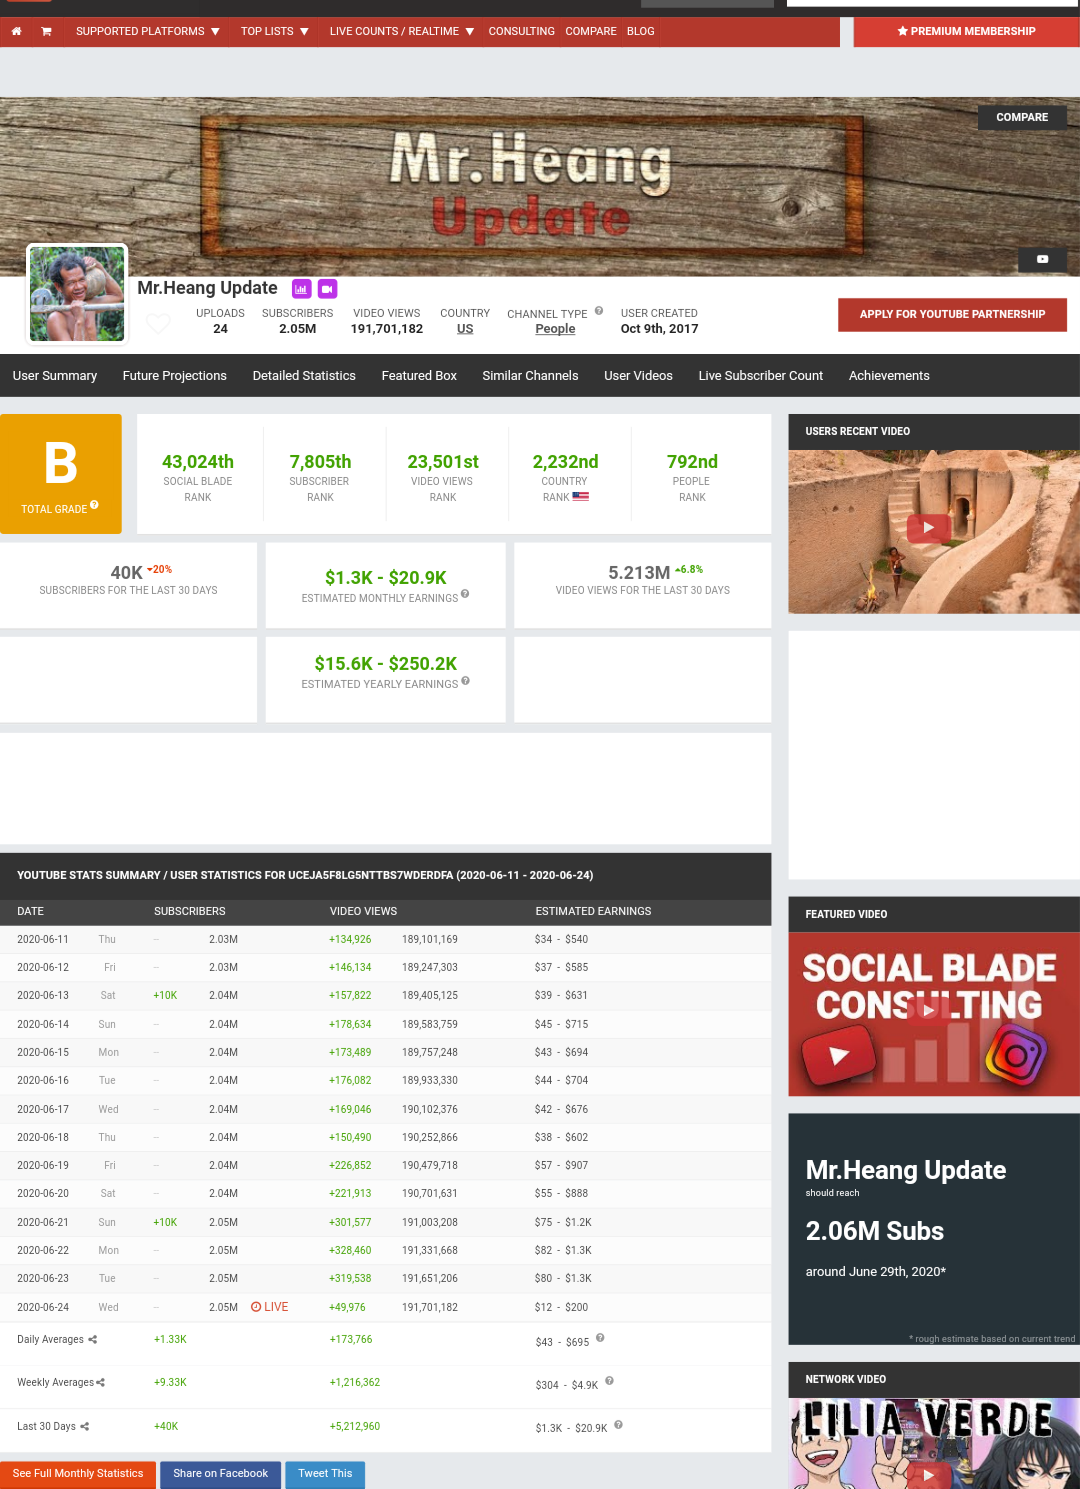Open help for last 30 days earnings
Screen dimensions: 1080x1489
pyautogui.click(x=618, y=1425)
